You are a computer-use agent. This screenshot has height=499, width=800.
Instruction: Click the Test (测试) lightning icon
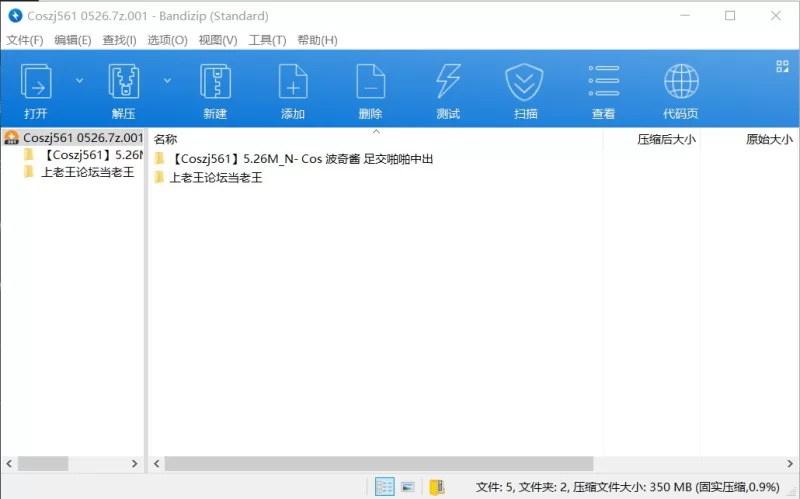point(448,82)
